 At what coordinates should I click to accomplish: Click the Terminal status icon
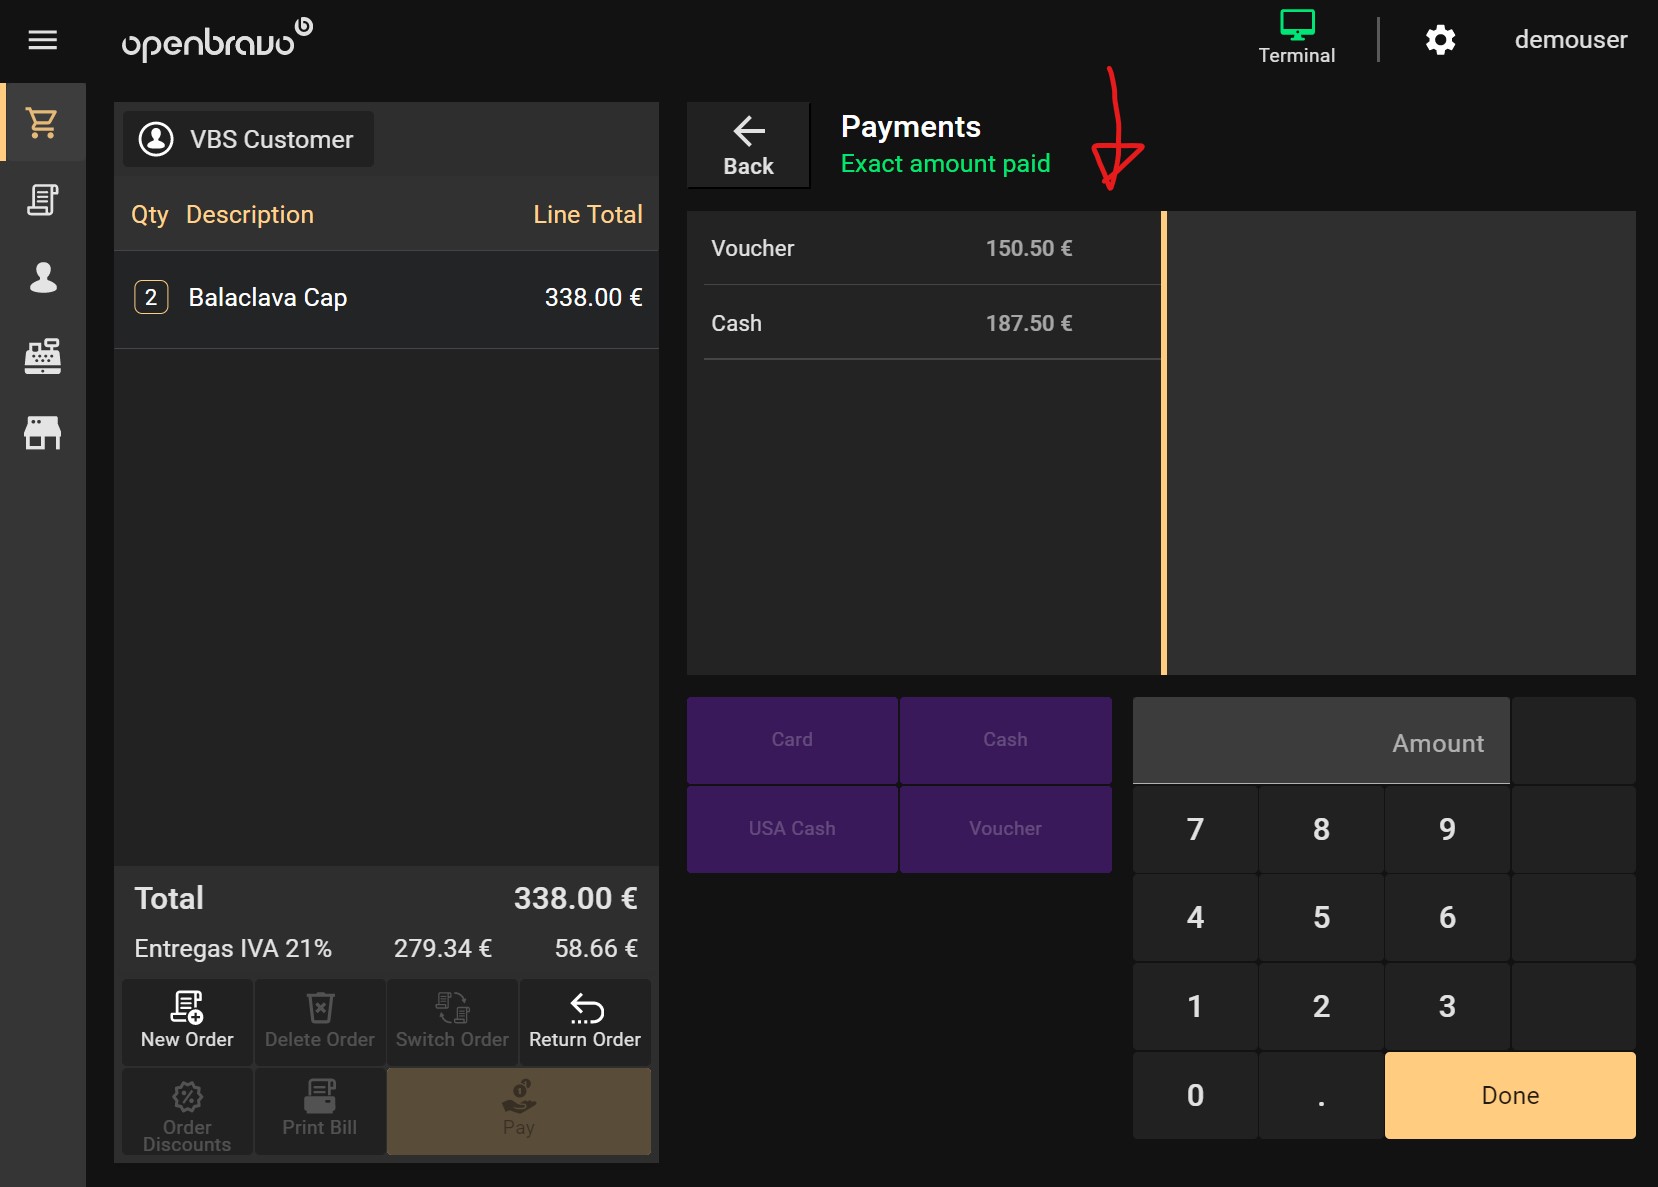point(1296,38)
